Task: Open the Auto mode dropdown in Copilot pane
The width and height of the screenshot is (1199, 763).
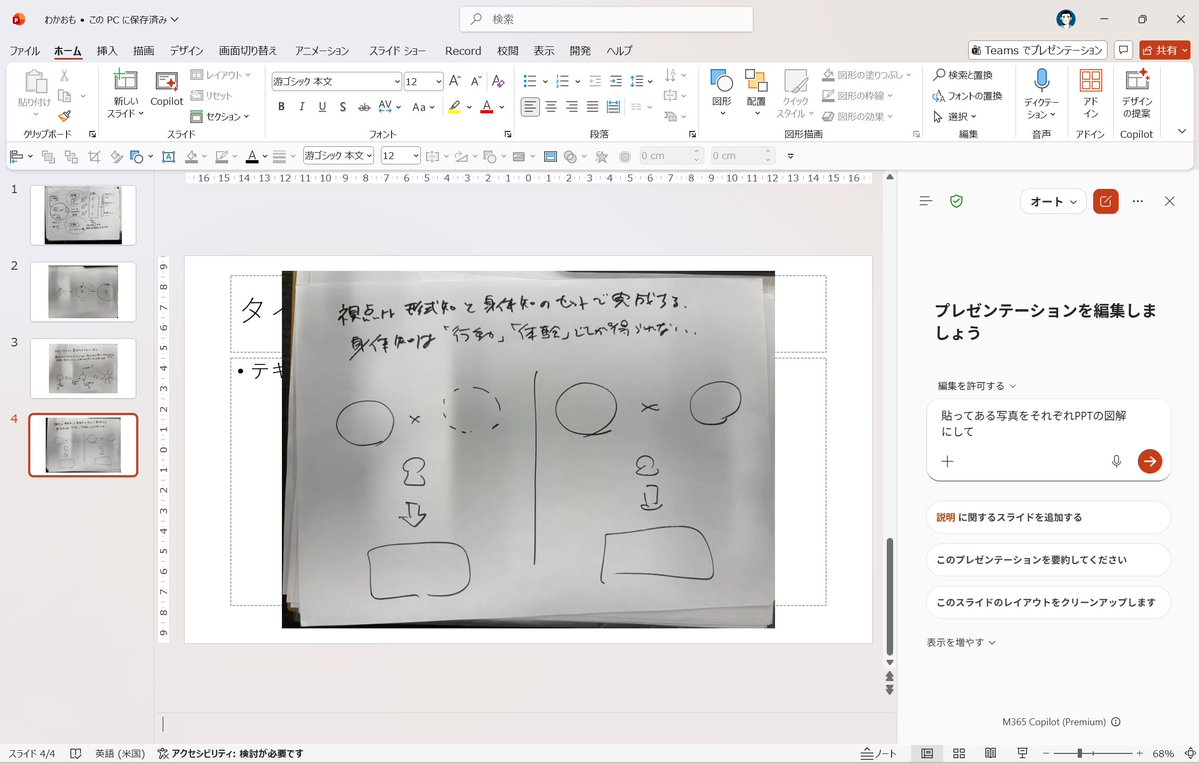Action: (1054, 201)
